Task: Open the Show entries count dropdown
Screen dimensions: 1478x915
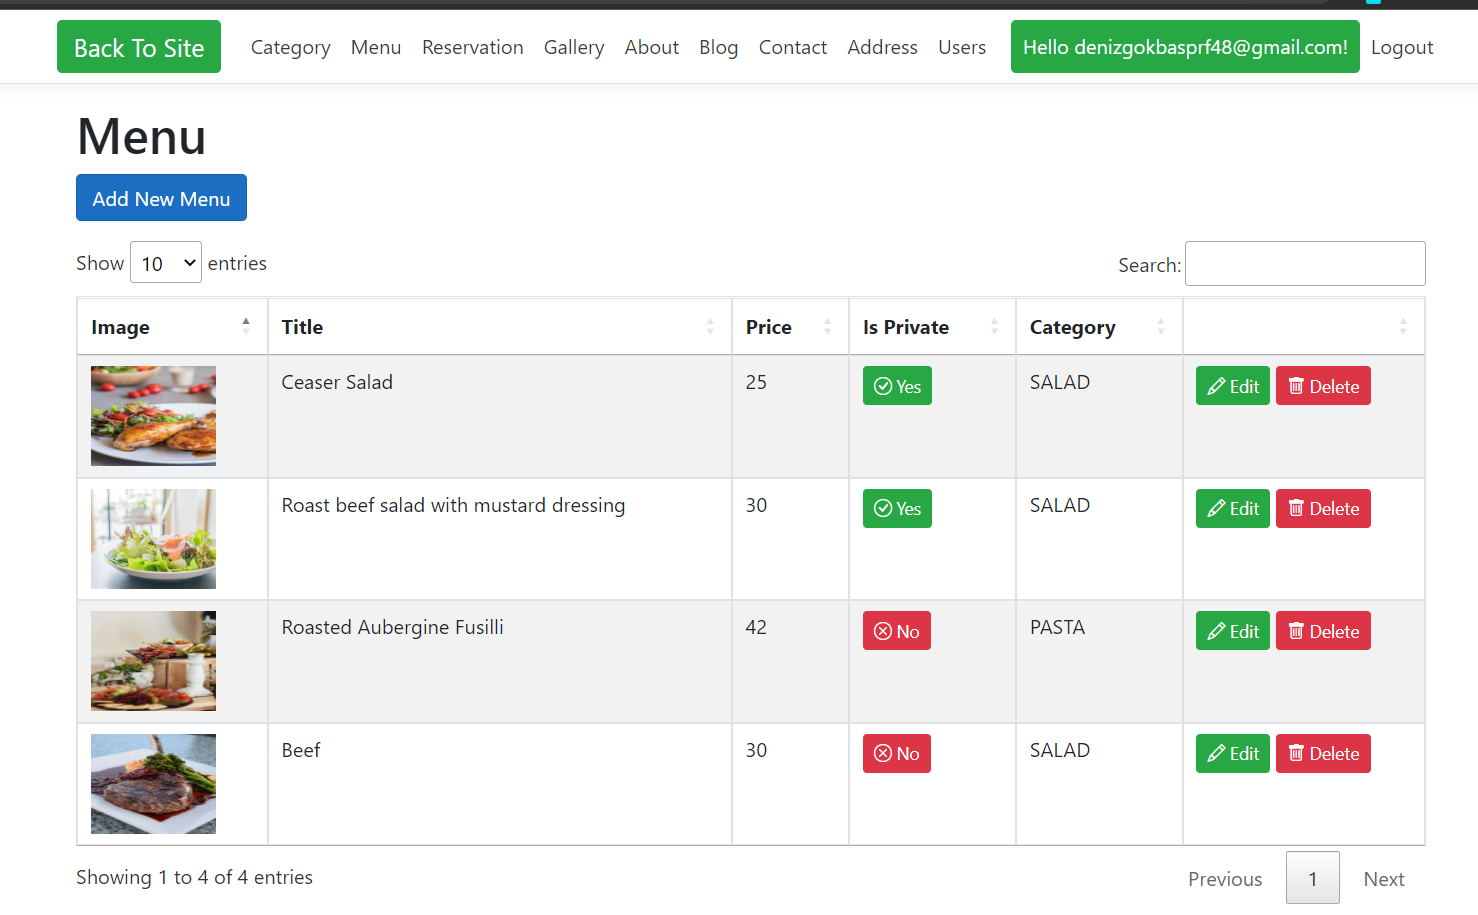Action: 166,263
